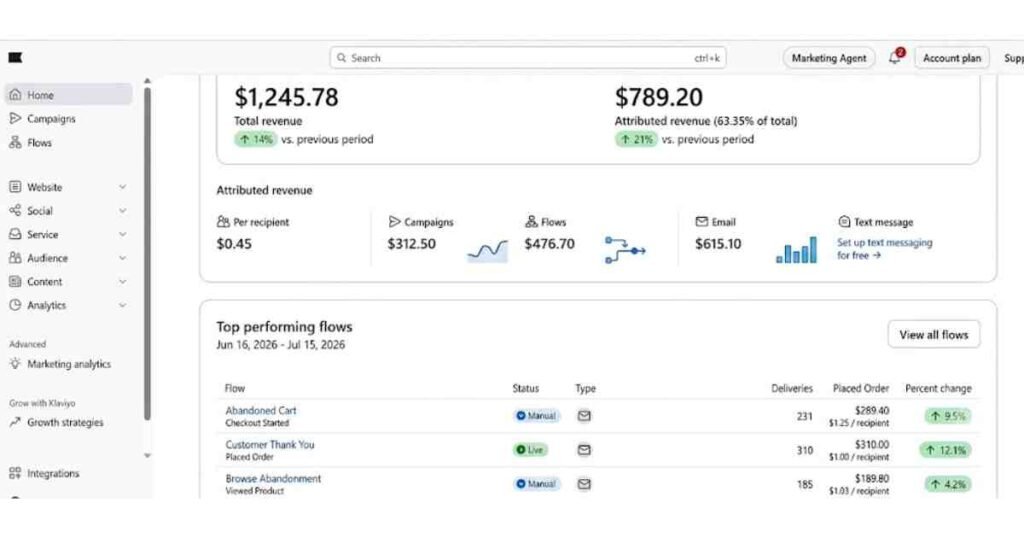Screen dimensions: 1024x538
Task: Click the Marketing analytics lightbulb icon
Action: coord(15,364)
